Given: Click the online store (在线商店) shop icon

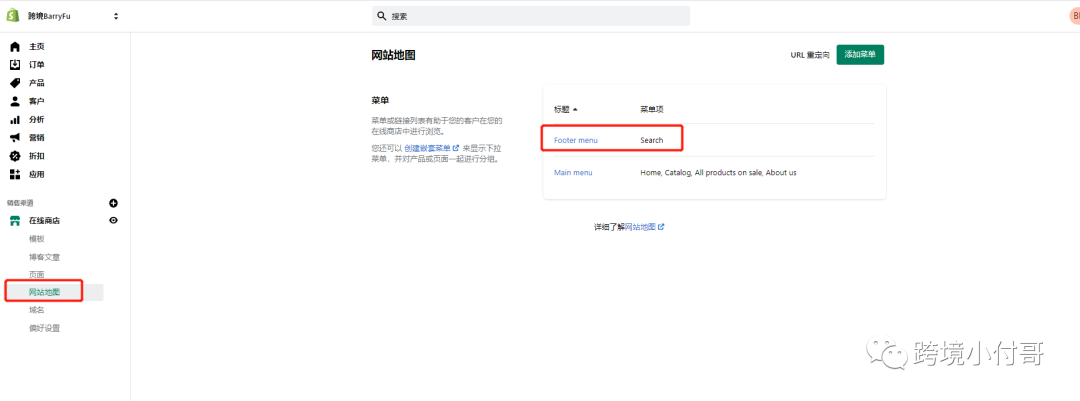Looking at the screenshot, I should (15, 221).
